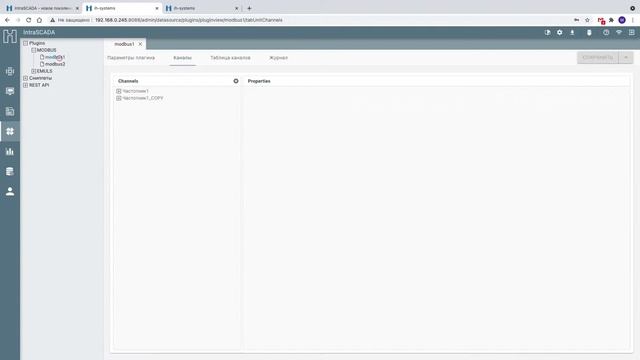This screenshot has height=360, width=640.
Task: Click the Channels panel heading
Action: click(128, 81)
